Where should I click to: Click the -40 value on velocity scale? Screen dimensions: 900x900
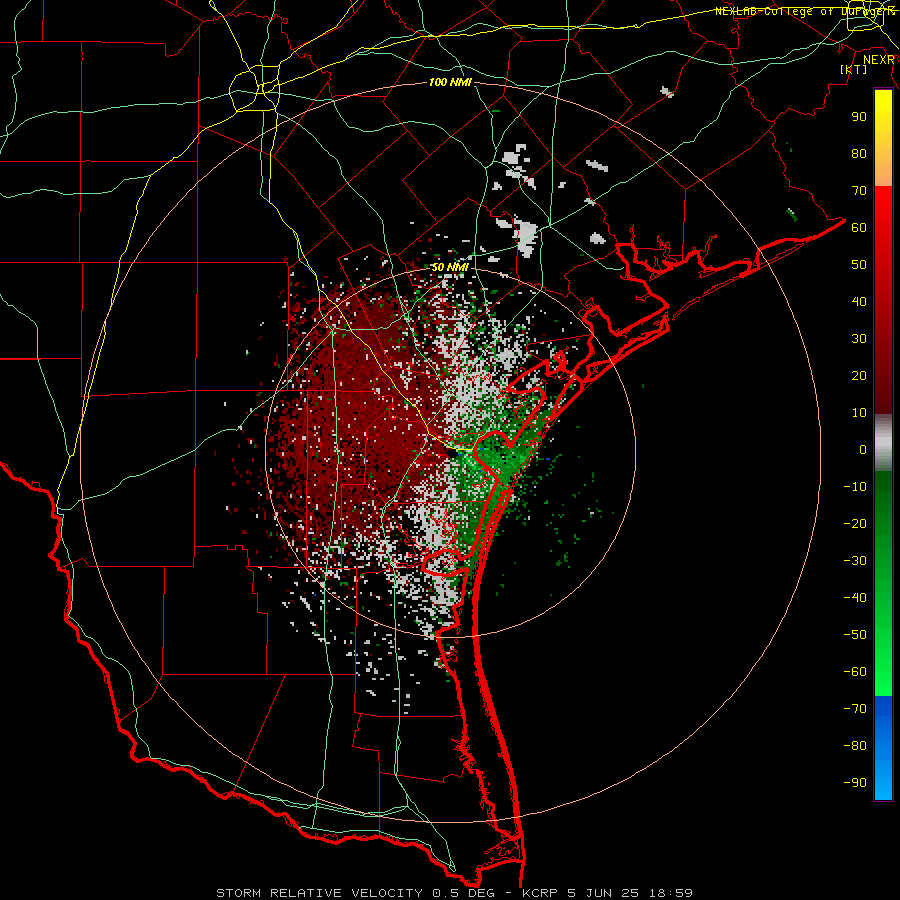[855, 598]
